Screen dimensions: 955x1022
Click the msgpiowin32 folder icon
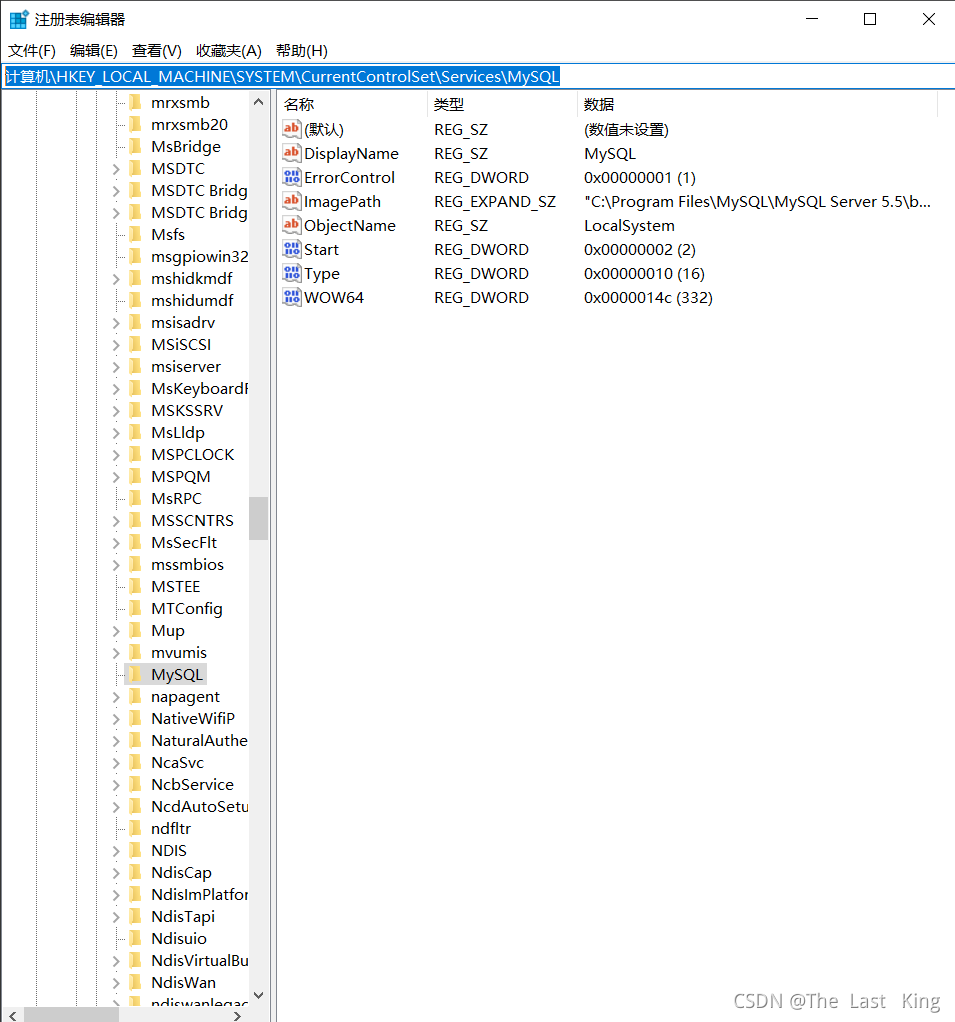pos(136,256)
